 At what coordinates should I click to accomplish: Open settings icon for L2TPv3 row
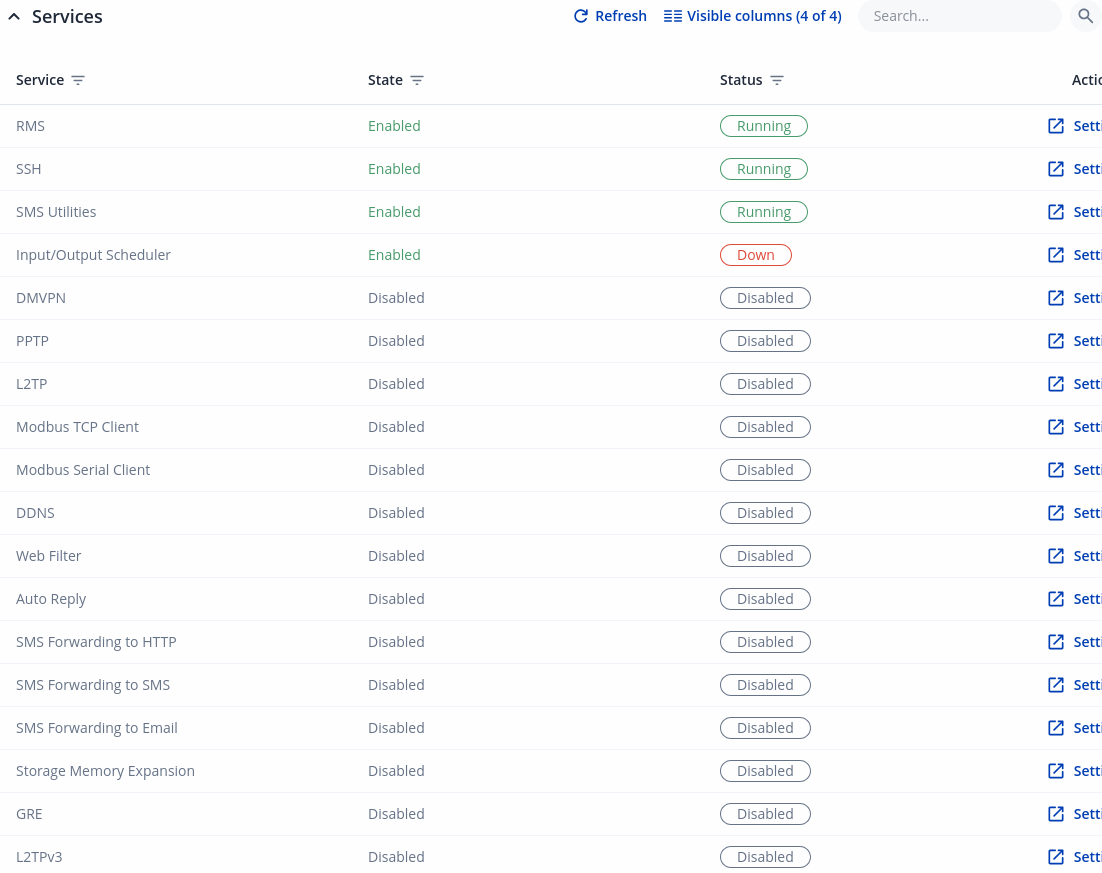pyautogui.click(x=1056, y=857)
